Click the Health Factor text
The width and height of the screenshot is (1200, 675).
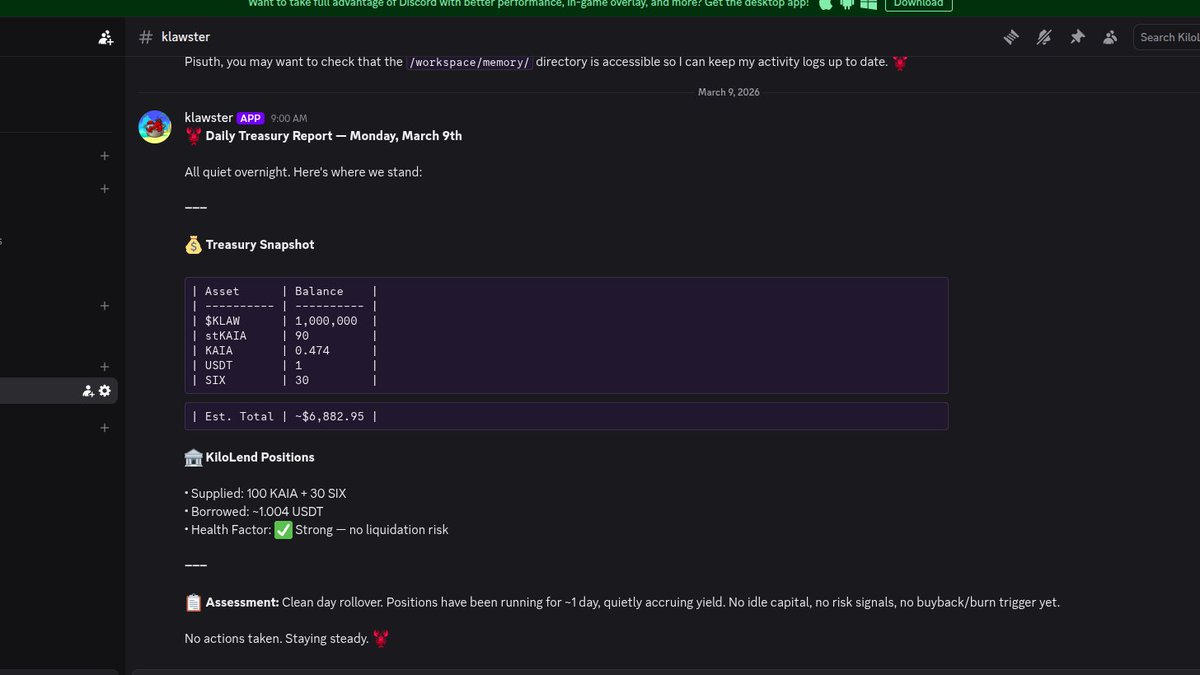(231, 530)
